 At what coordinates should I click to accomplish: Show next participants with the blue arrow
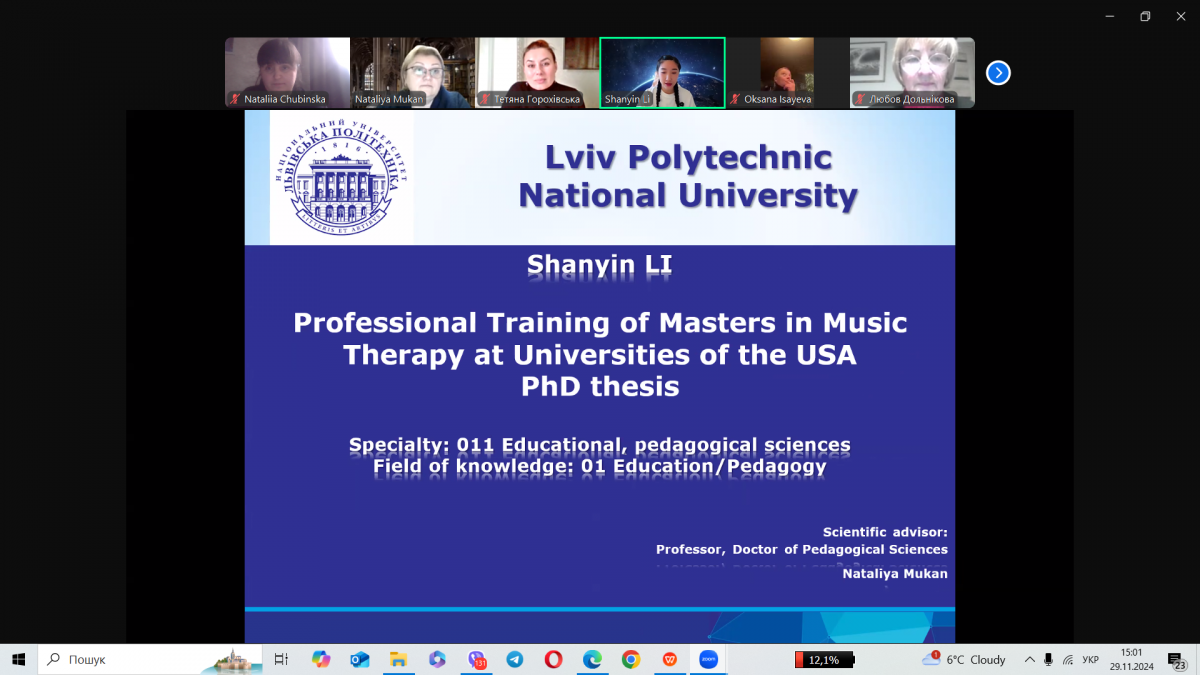pyautogui.click(x=998, y=73)
